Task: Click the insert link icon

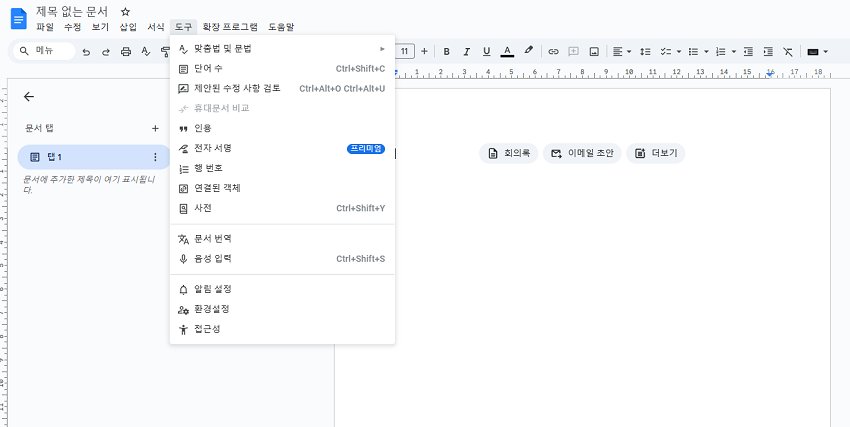Action: coord(553,51)
